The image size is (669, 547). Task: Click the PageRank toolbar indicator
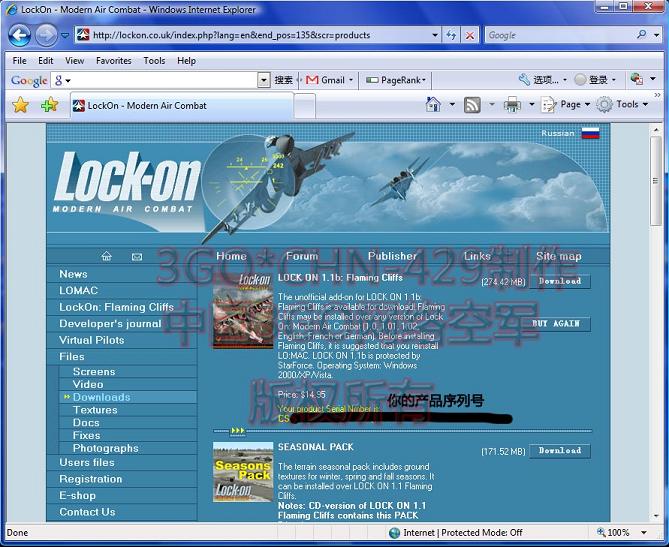coord(396,80)
